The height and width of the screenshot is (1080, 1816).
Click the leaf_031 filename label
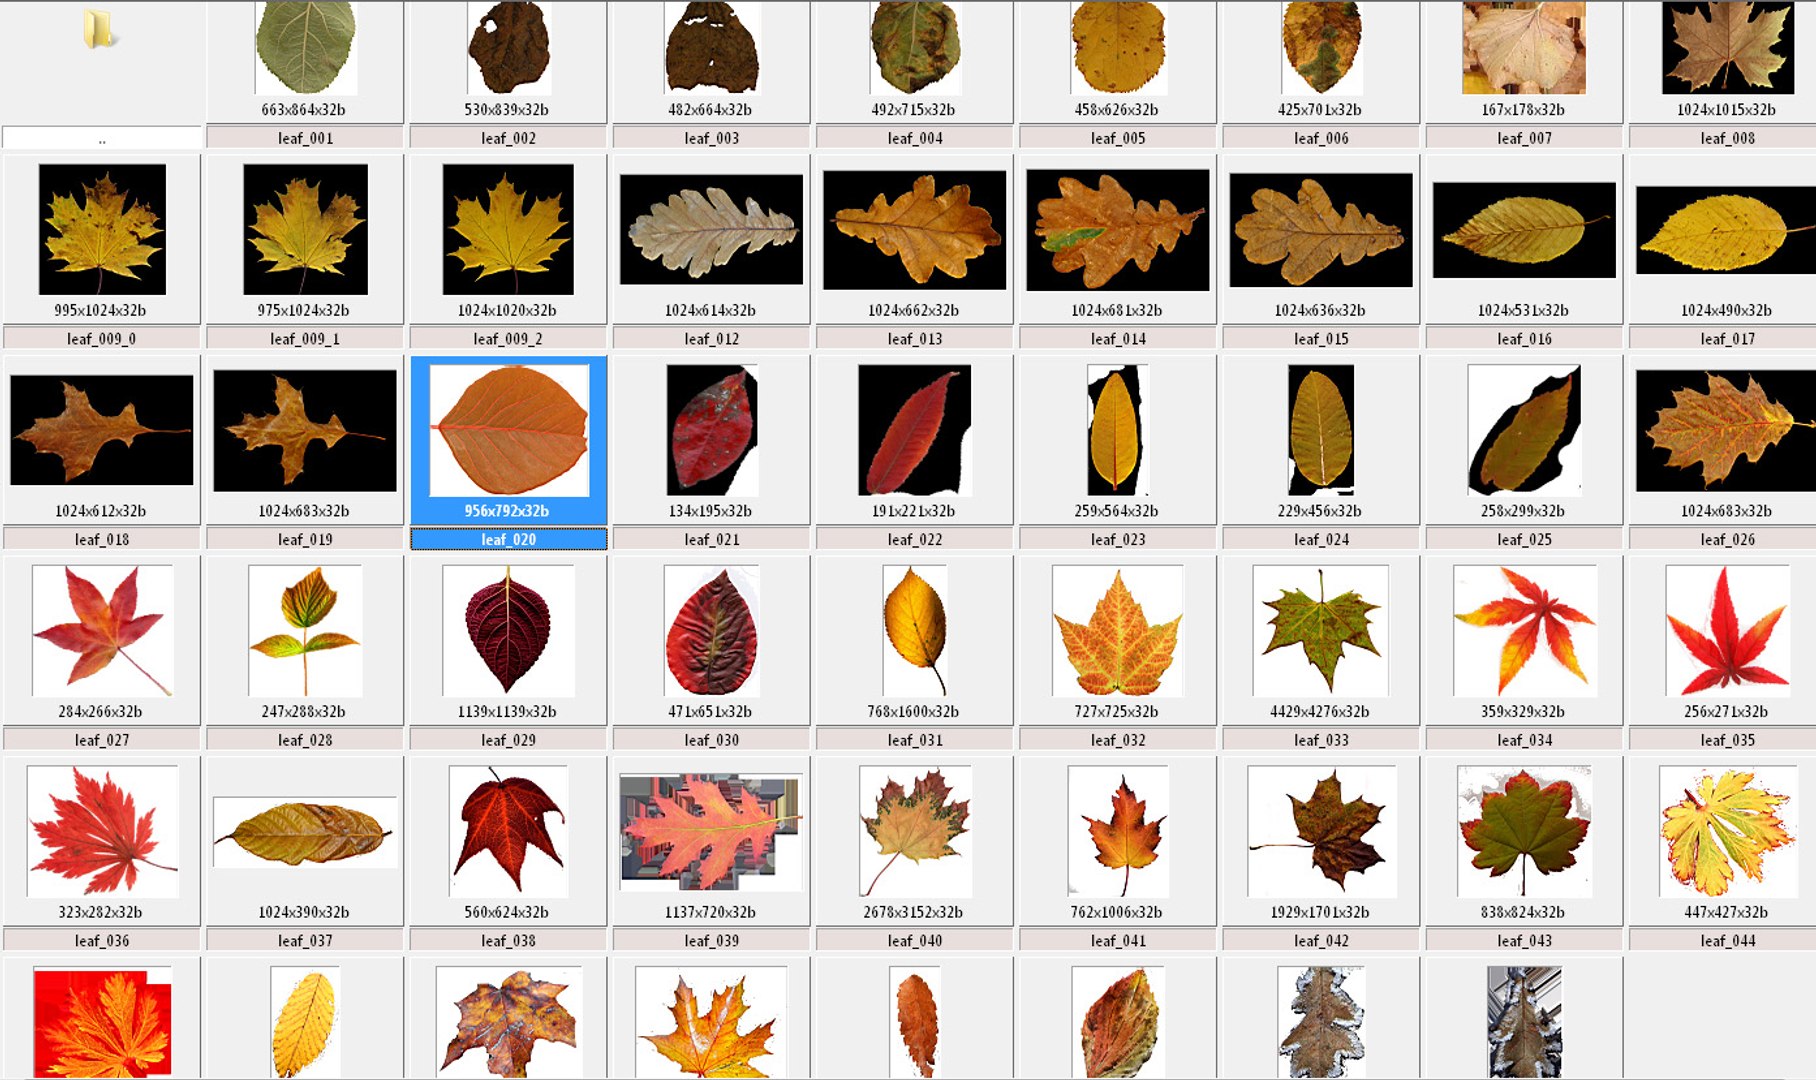[x=914, y=740]
